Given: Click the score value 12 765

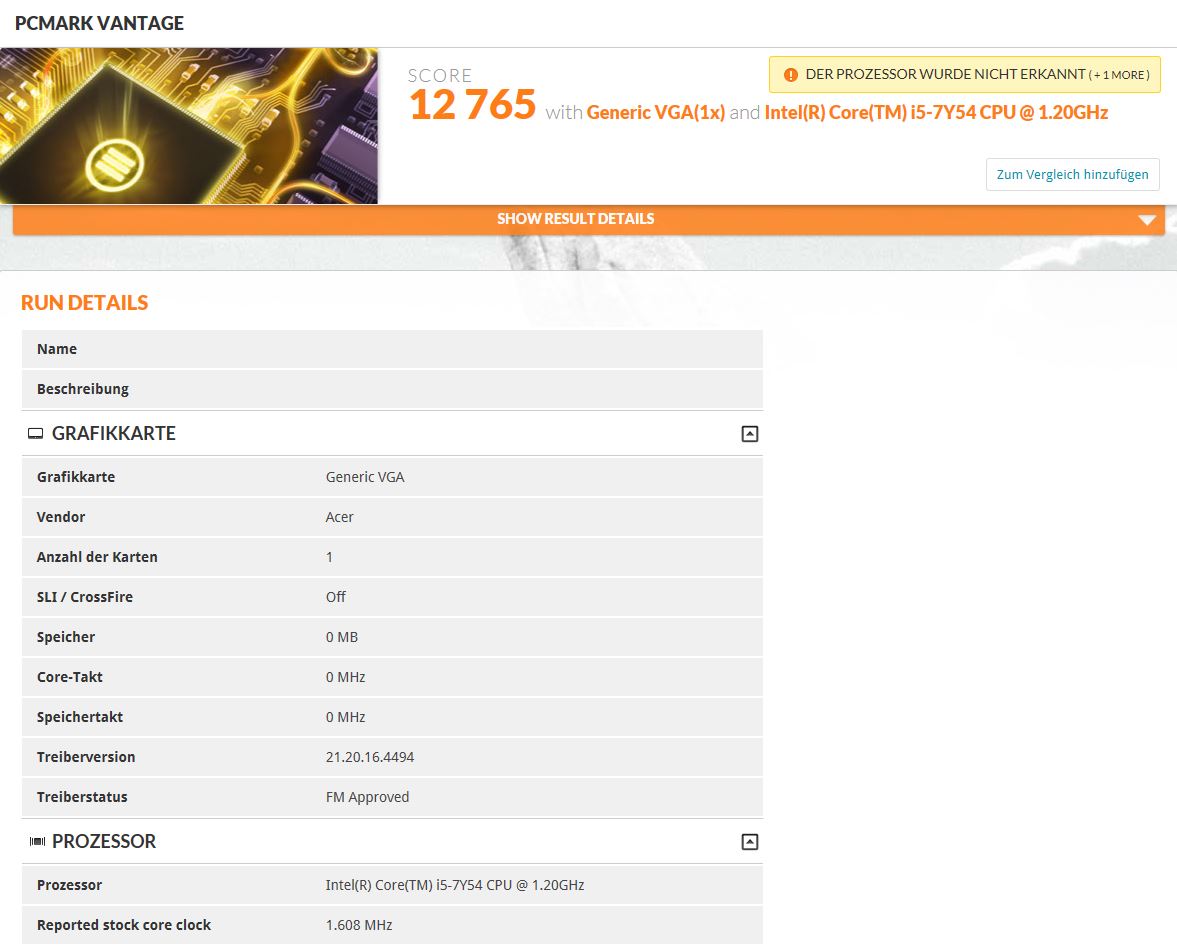Looking at the screenshot, I should 472,104.
